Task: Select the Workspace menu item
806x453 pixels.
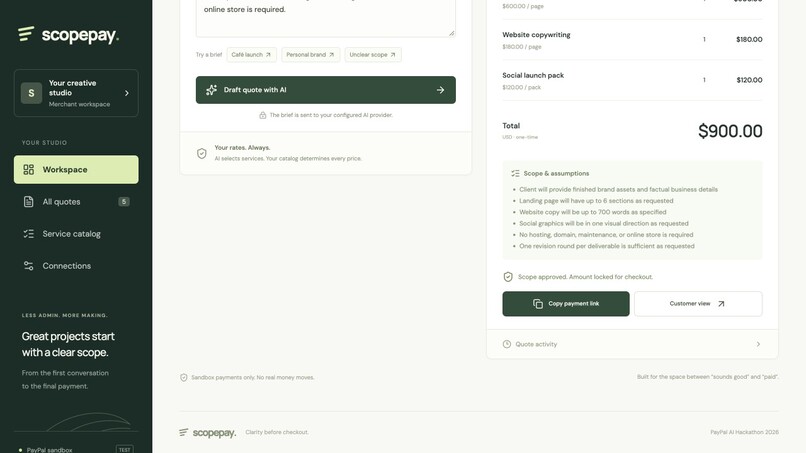Action: click(76, 170)
